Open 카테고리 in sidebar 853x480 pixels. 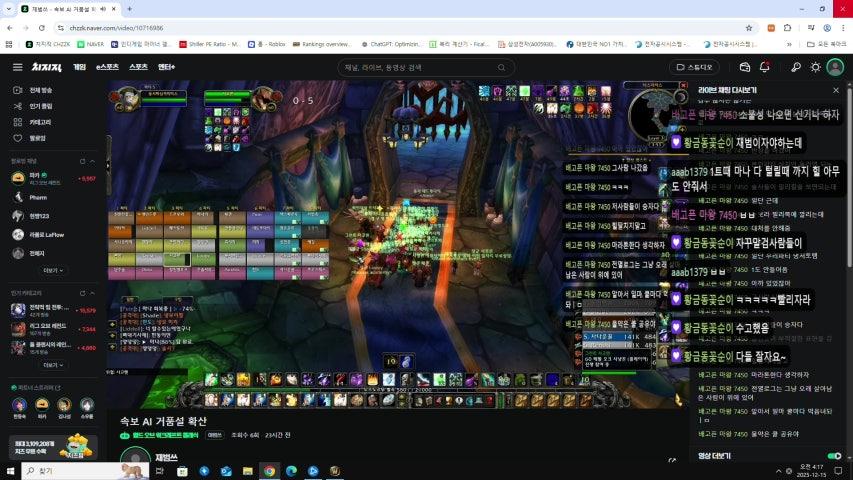(33, 122)
